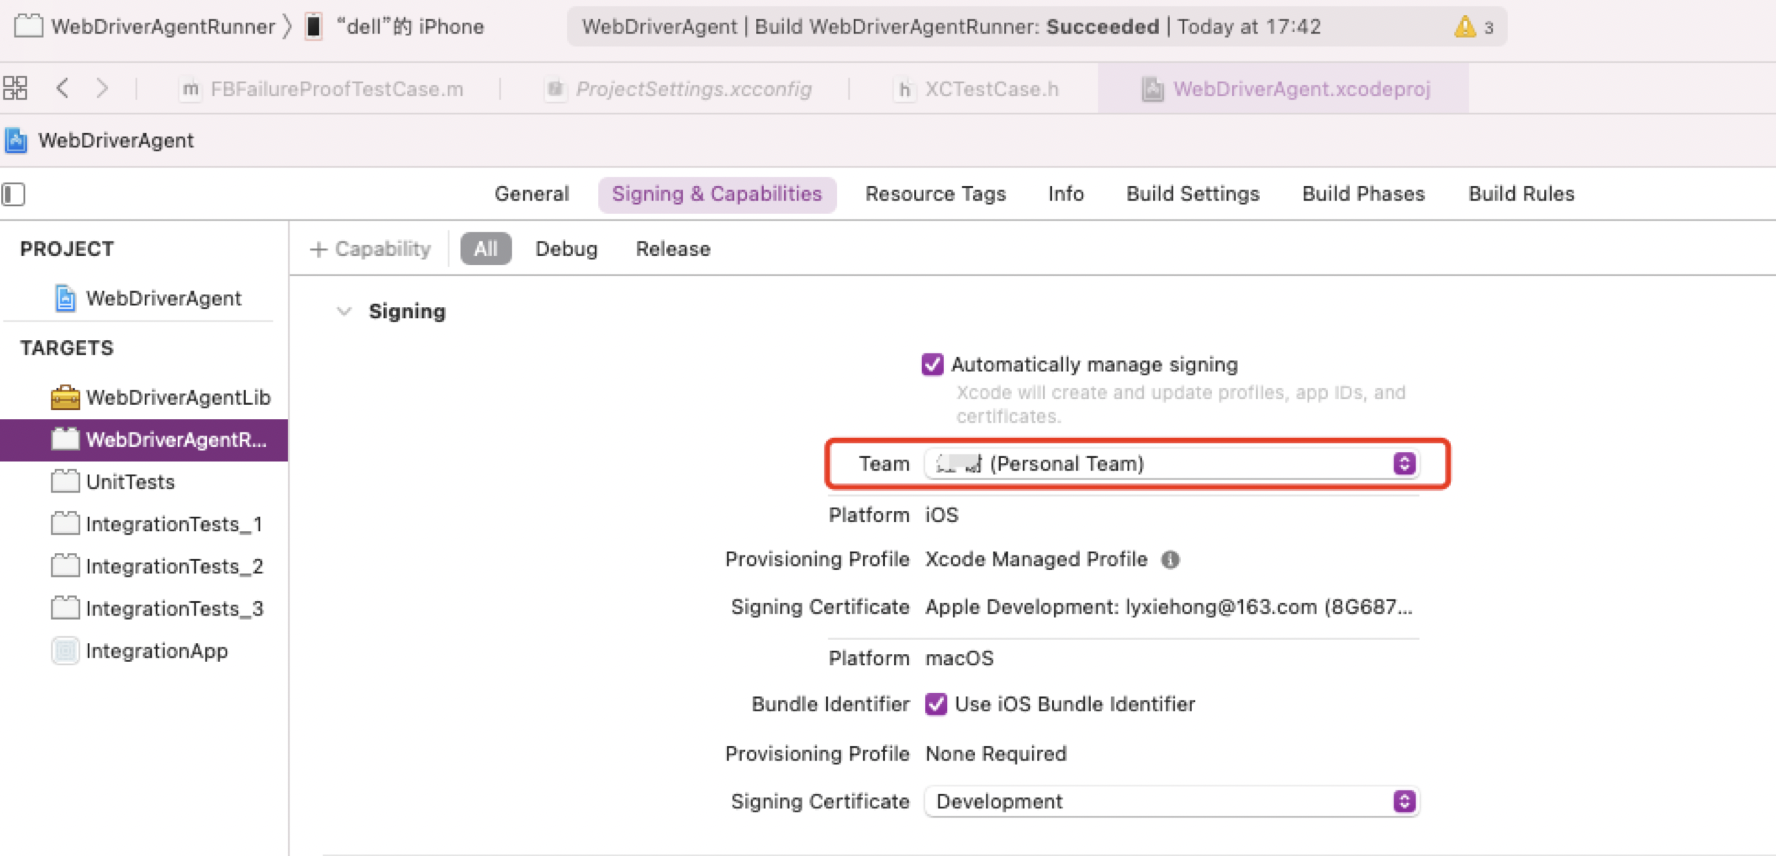Click the WebDriverAgent project file icon
The width and height of the screenshot is (1776, 856).
point(65,298)
